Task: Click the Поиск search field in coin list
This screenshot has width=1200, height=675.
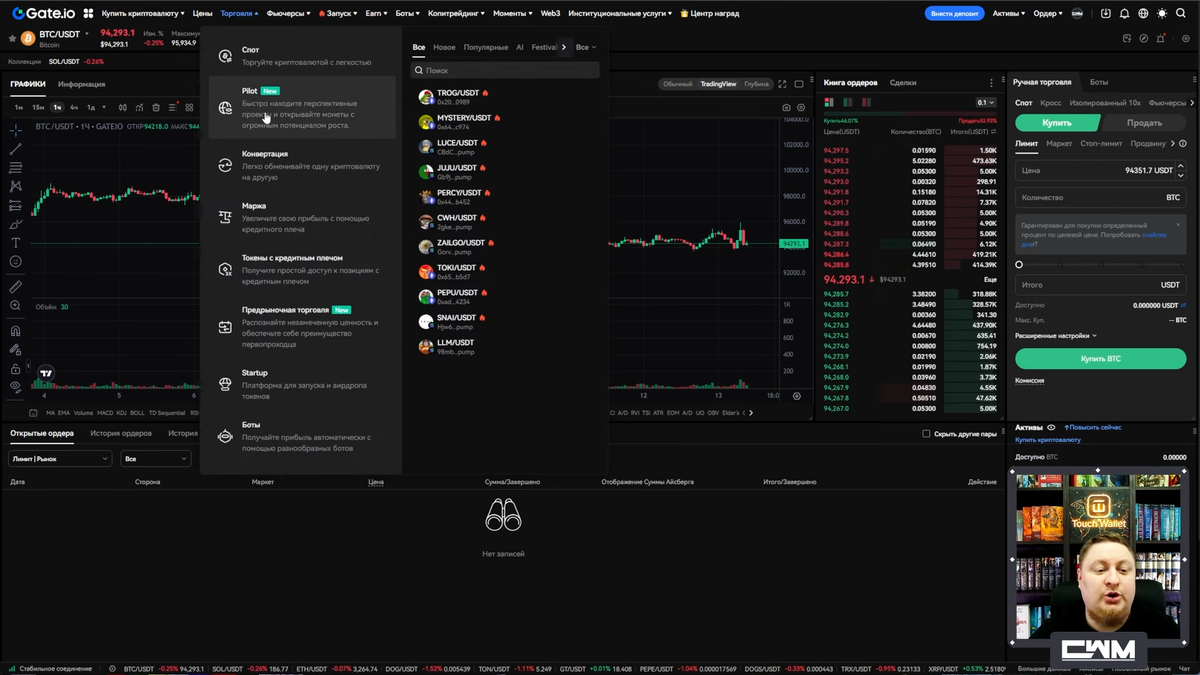Action: click(x=507, y=71)
